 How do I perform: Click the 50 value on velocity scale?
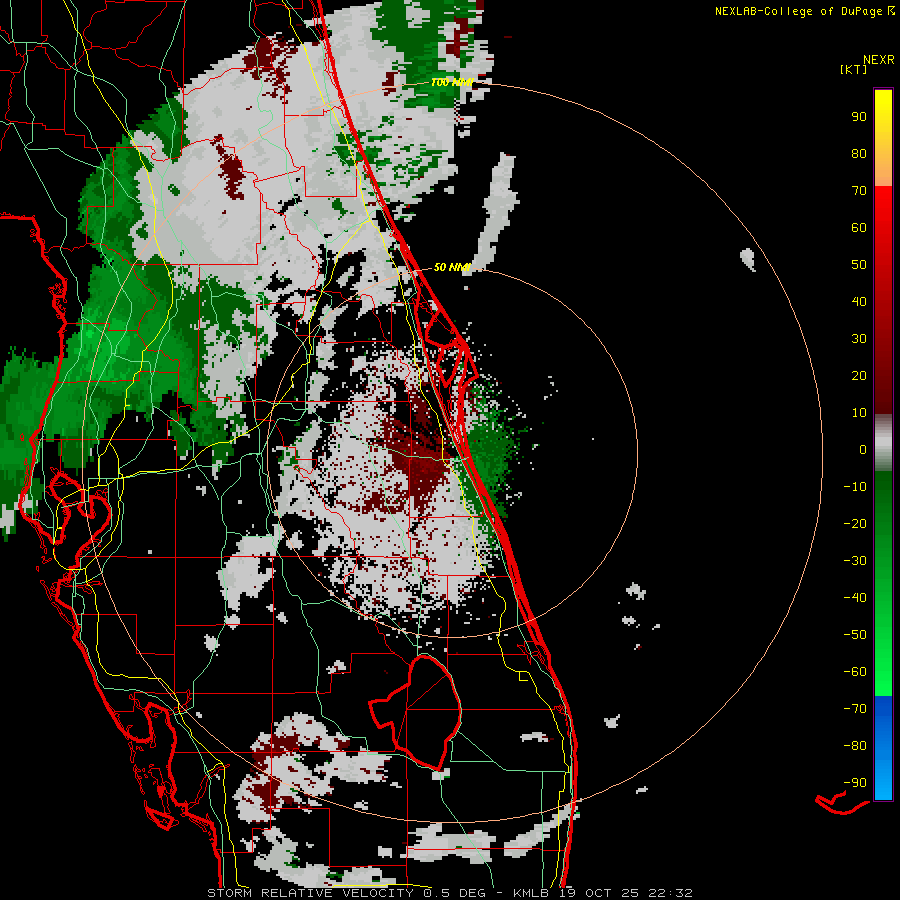pyautogui.click(x=859, y=265)
